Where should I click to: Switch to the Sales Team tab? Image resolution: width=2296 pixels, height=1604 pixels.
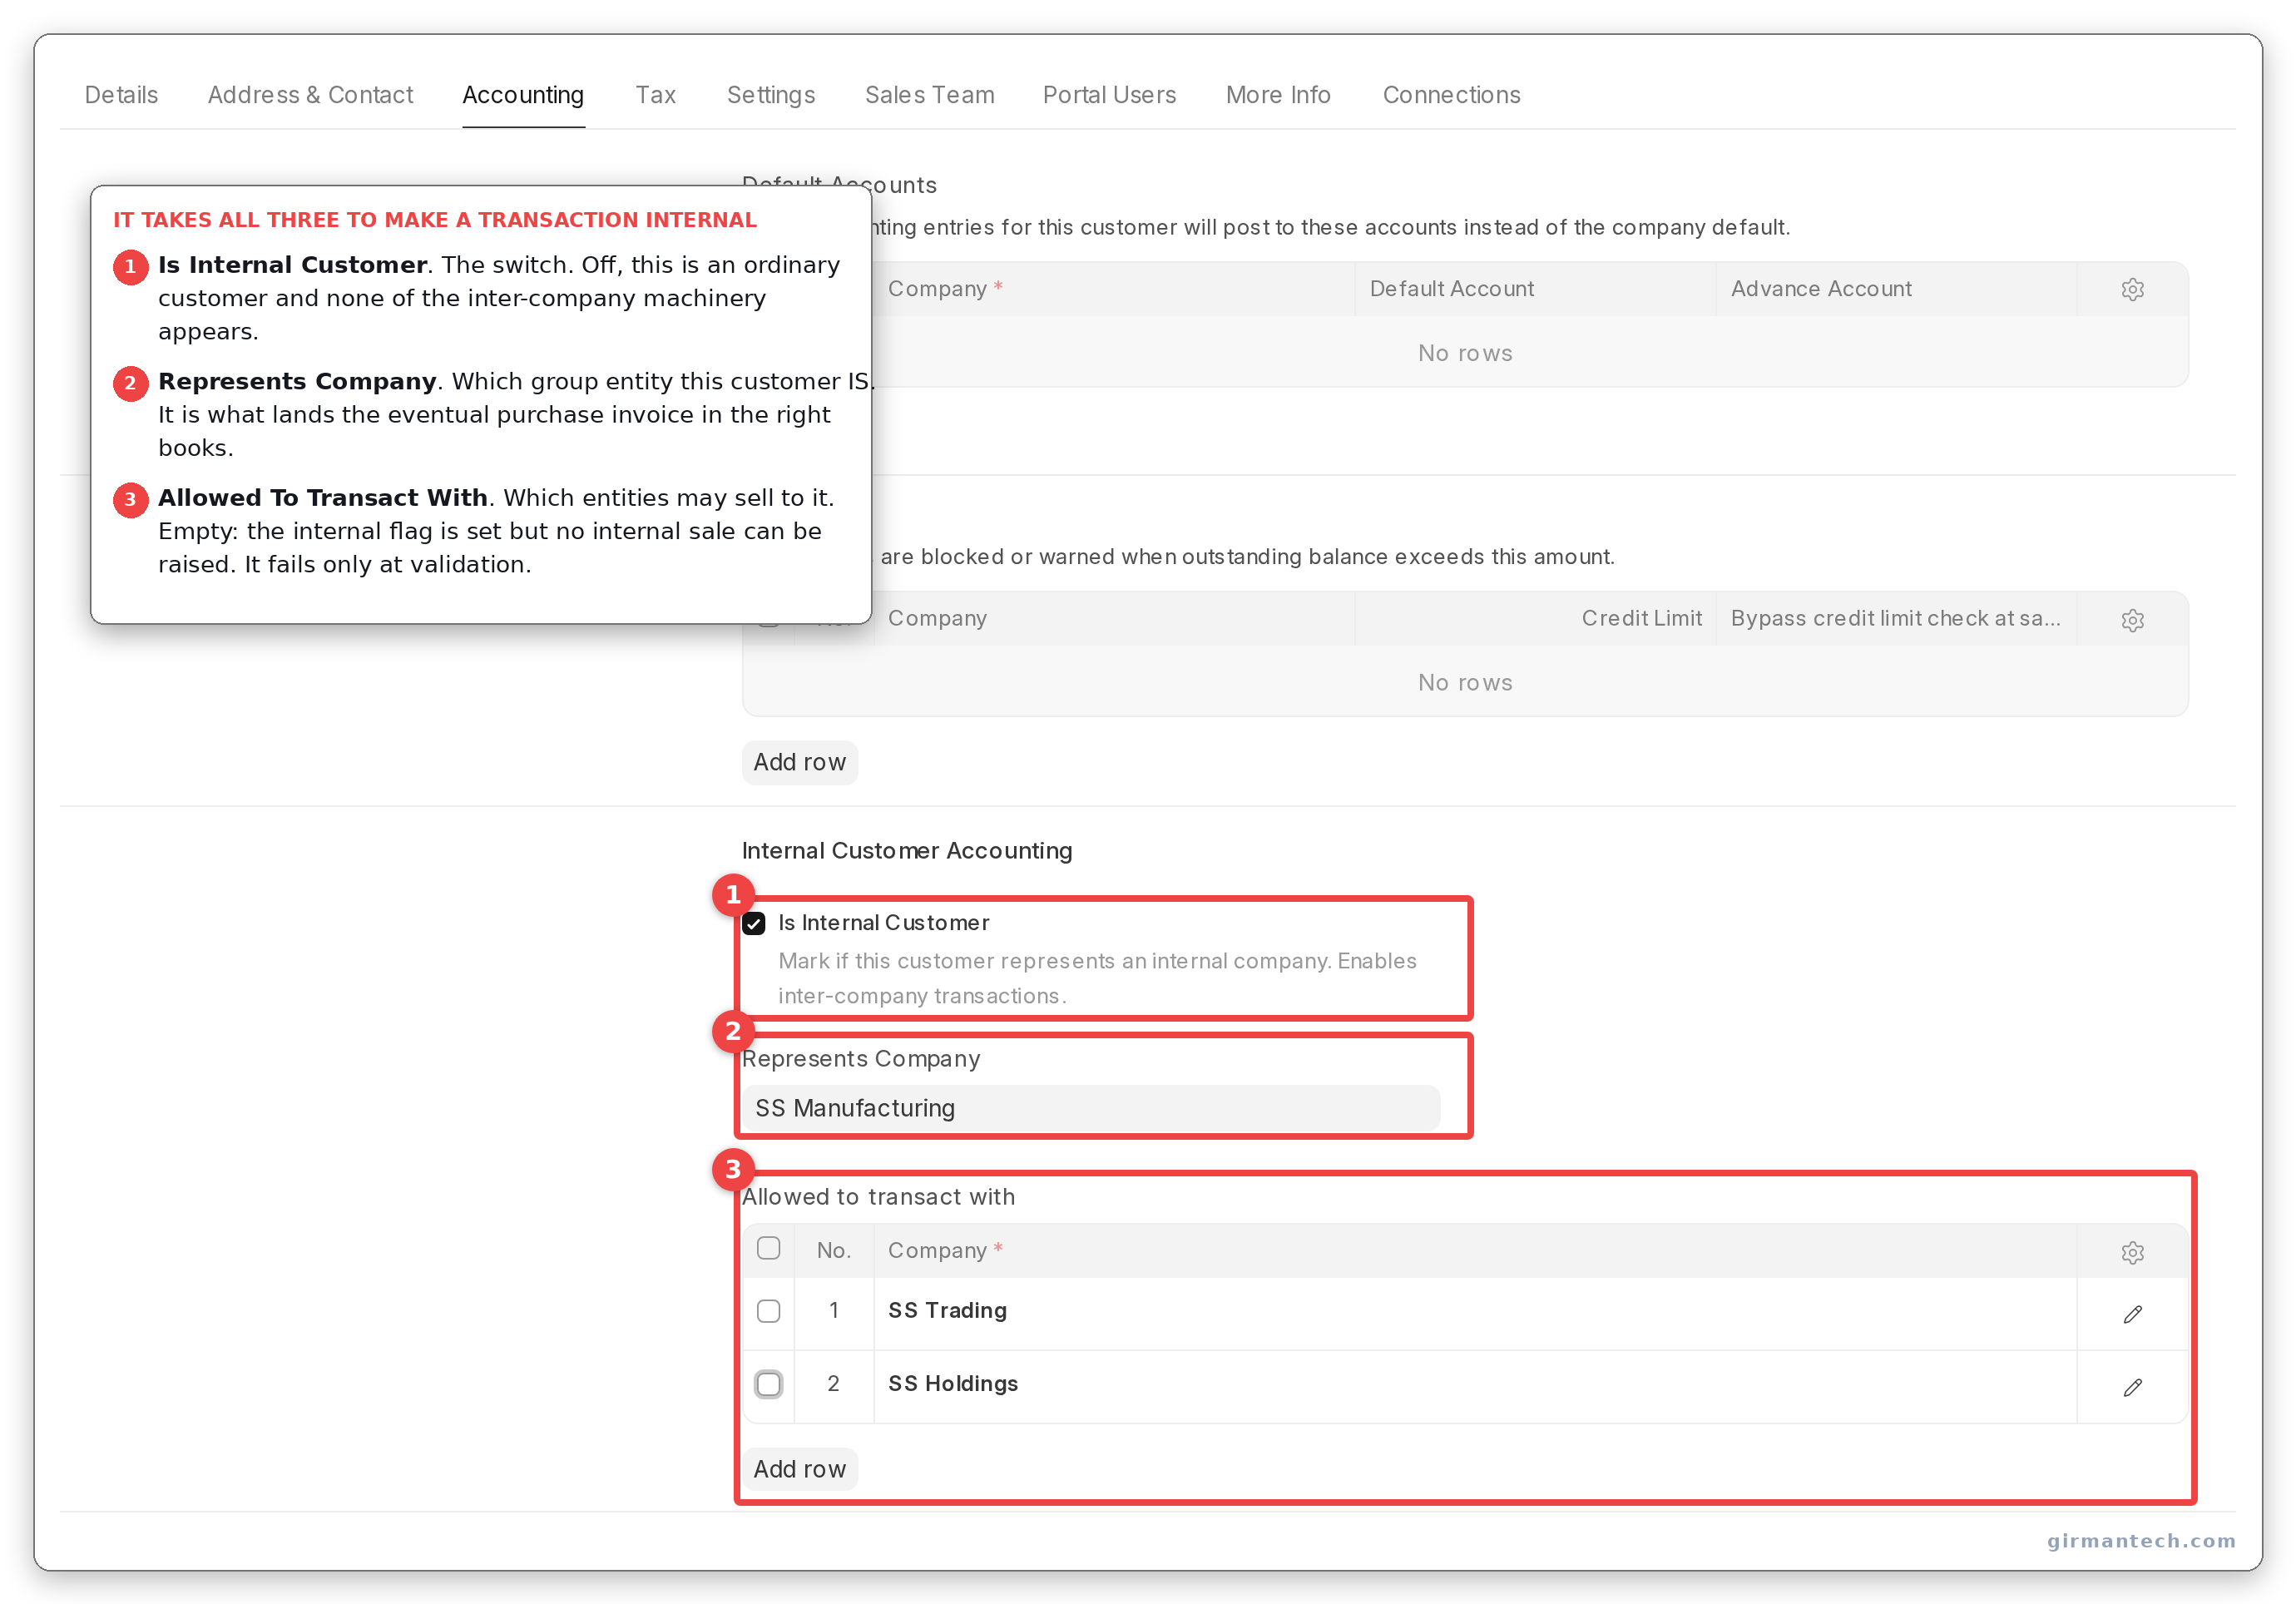coord(930,95)
